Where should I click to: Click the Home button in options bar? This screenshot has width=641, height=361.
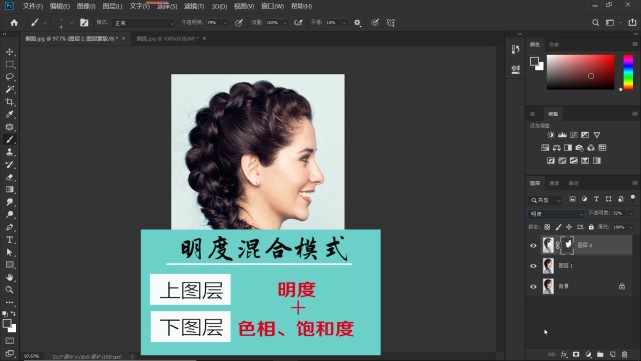pyautogui.click(x=14, y=23)
